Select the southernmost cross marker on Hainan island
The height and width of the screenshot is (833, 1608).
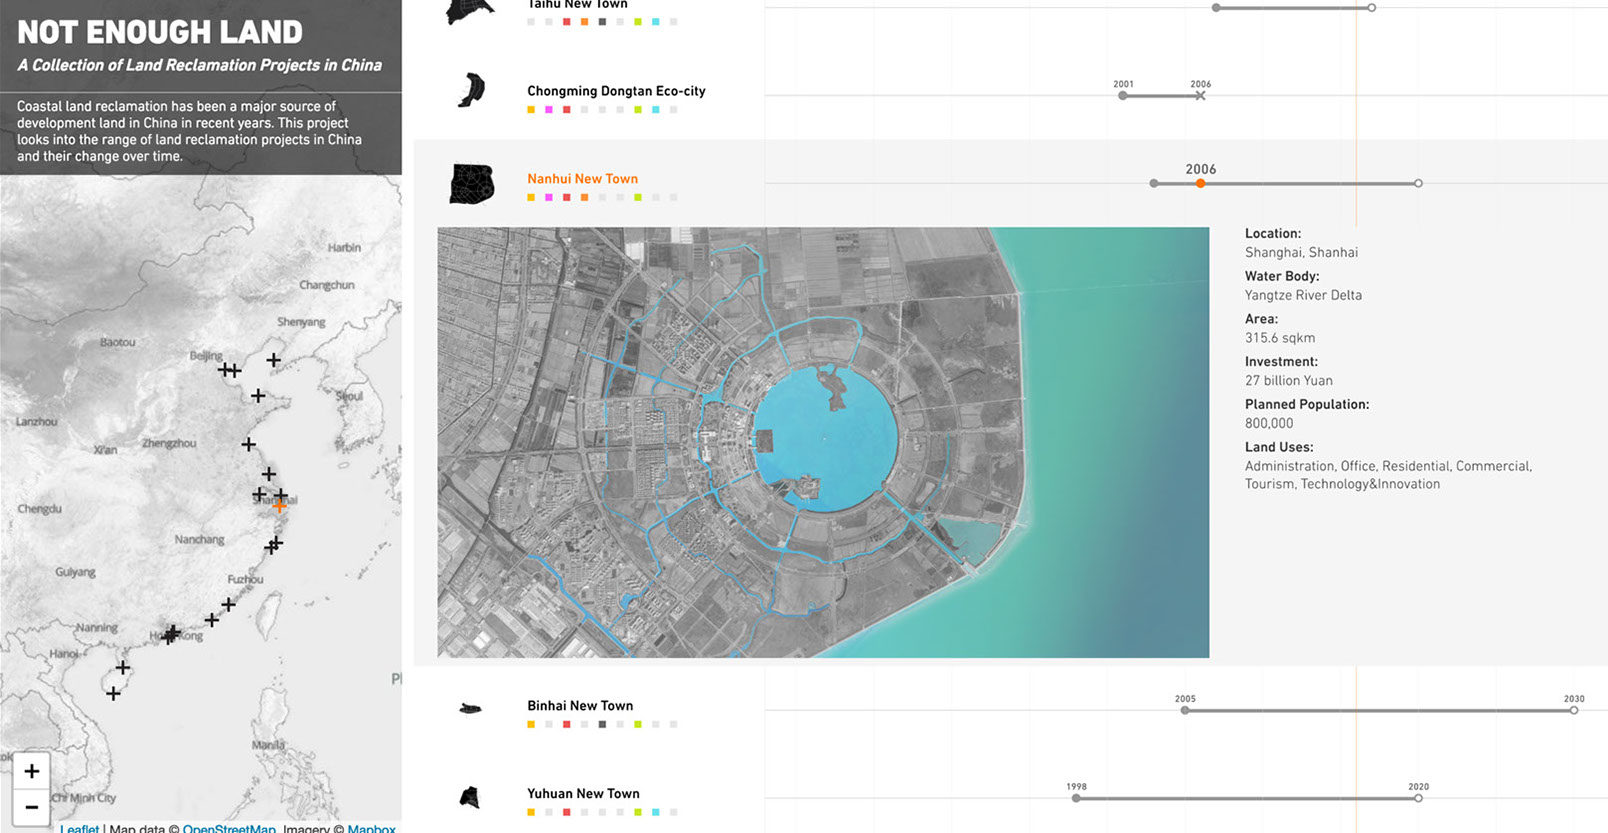(113, 693)
